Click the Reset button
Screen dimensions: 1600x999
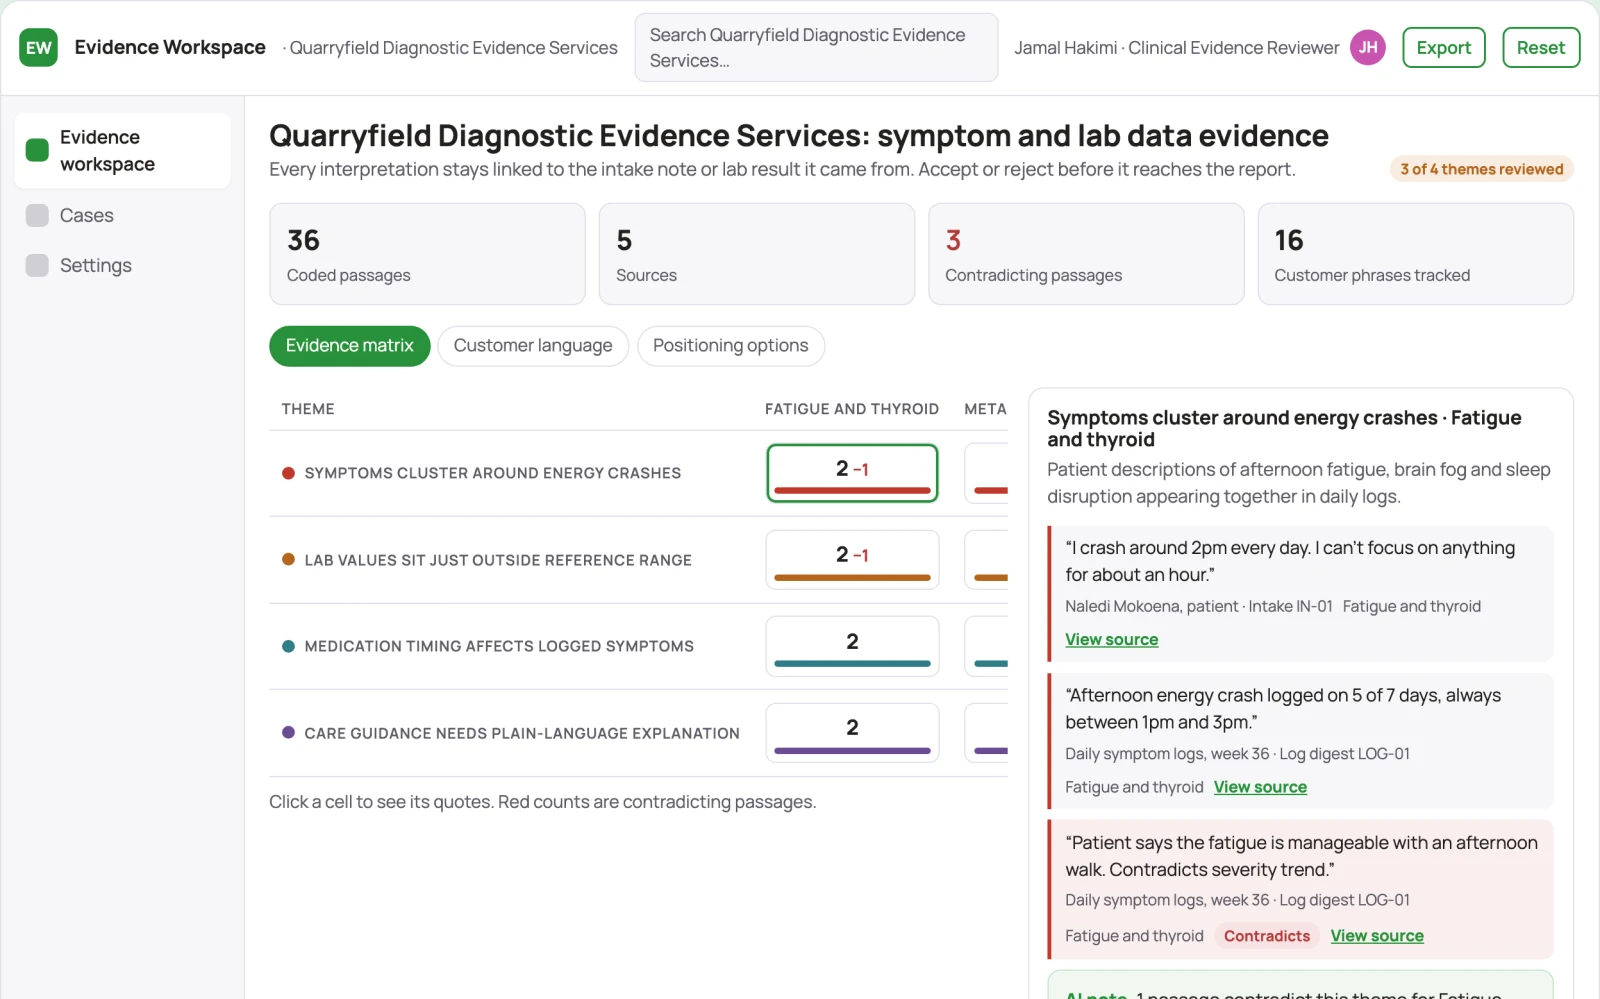(1541, 47)
